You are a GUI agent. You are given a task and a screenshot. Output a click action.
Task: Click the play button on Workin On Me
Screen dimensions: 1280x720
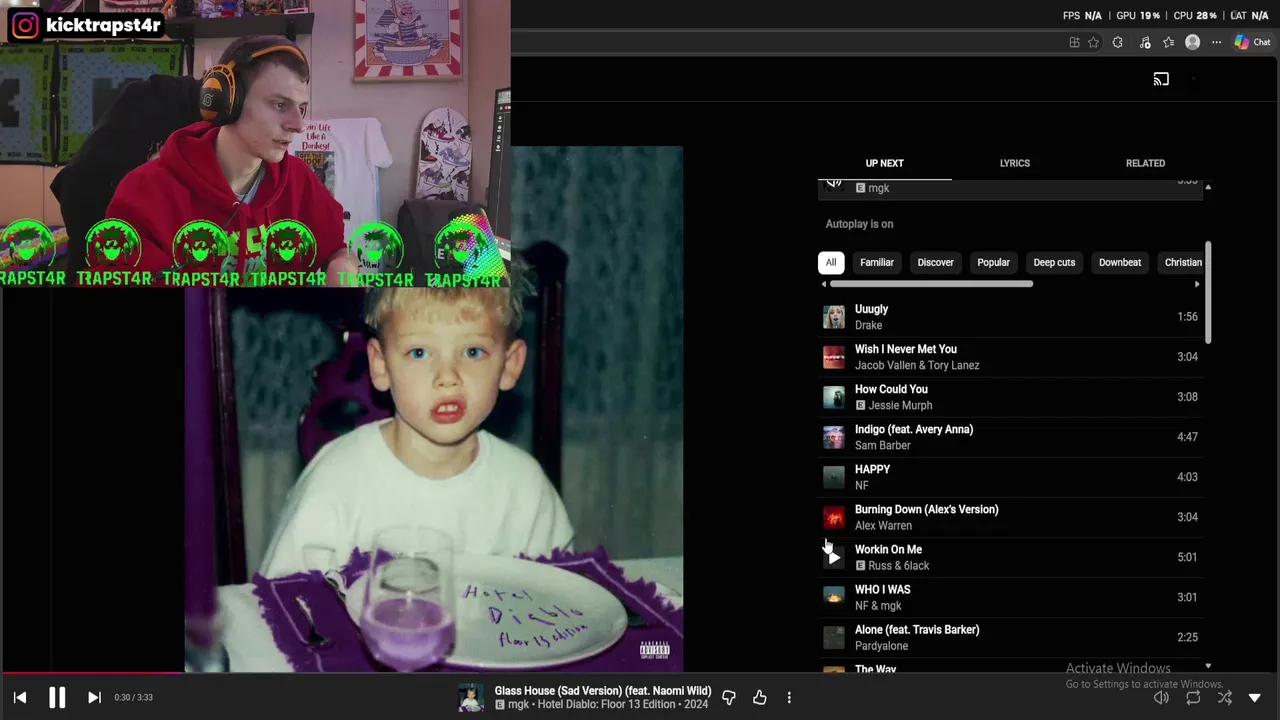point(834,558)
